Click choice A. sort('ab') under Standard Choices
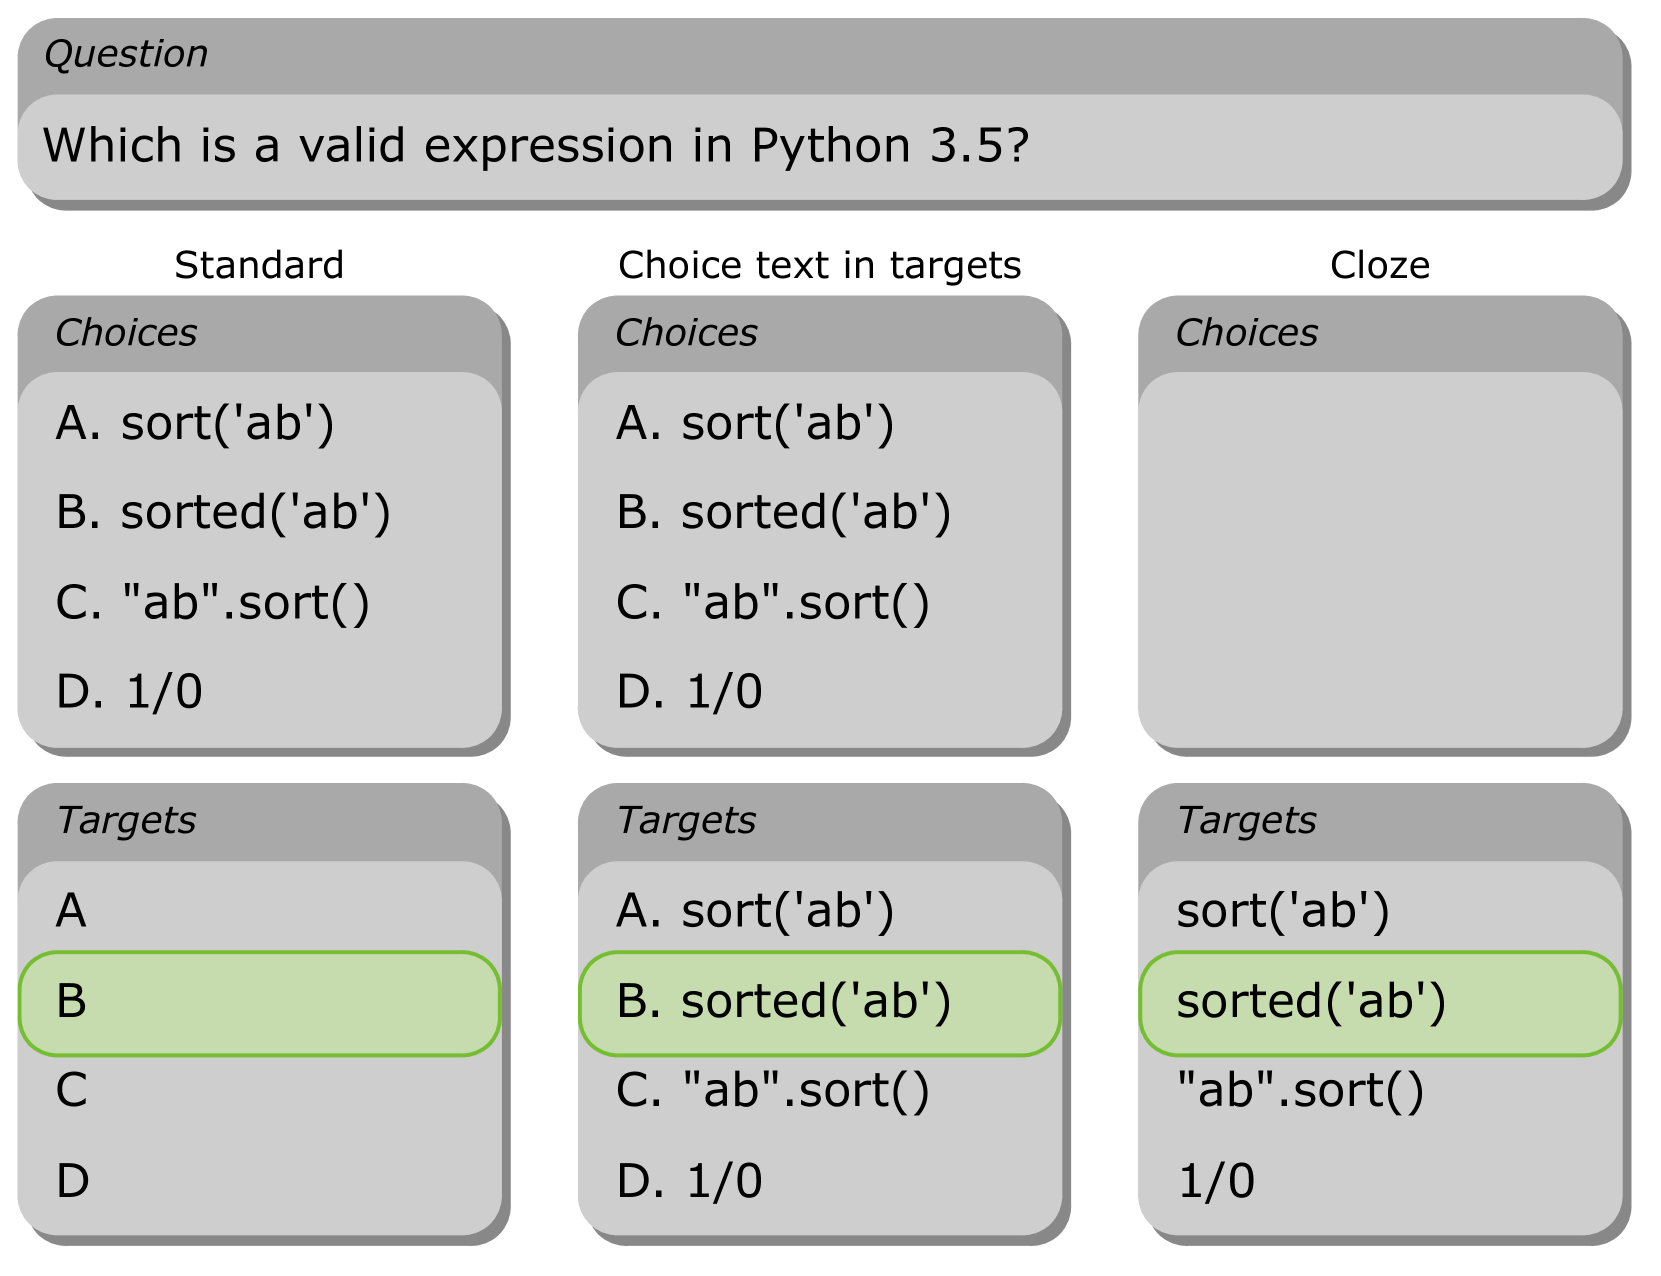The image size is (1661, 1276). [x=195, y=423]
